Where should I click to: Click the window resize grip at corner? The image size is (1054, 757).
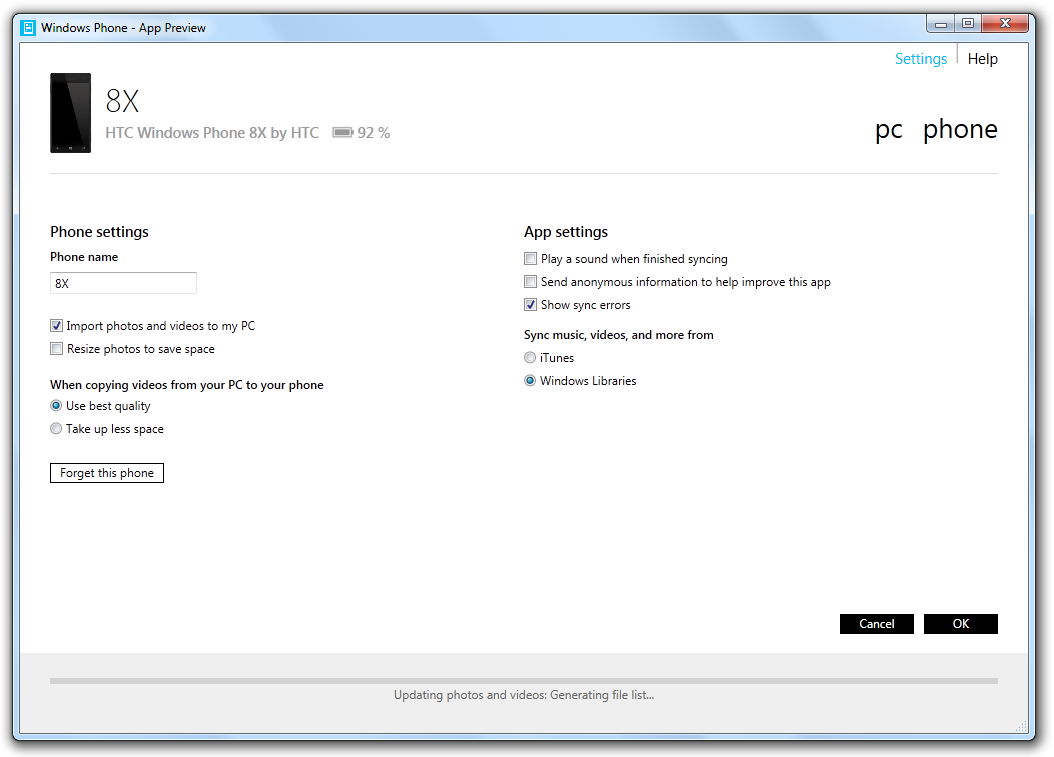(1021, 726)
